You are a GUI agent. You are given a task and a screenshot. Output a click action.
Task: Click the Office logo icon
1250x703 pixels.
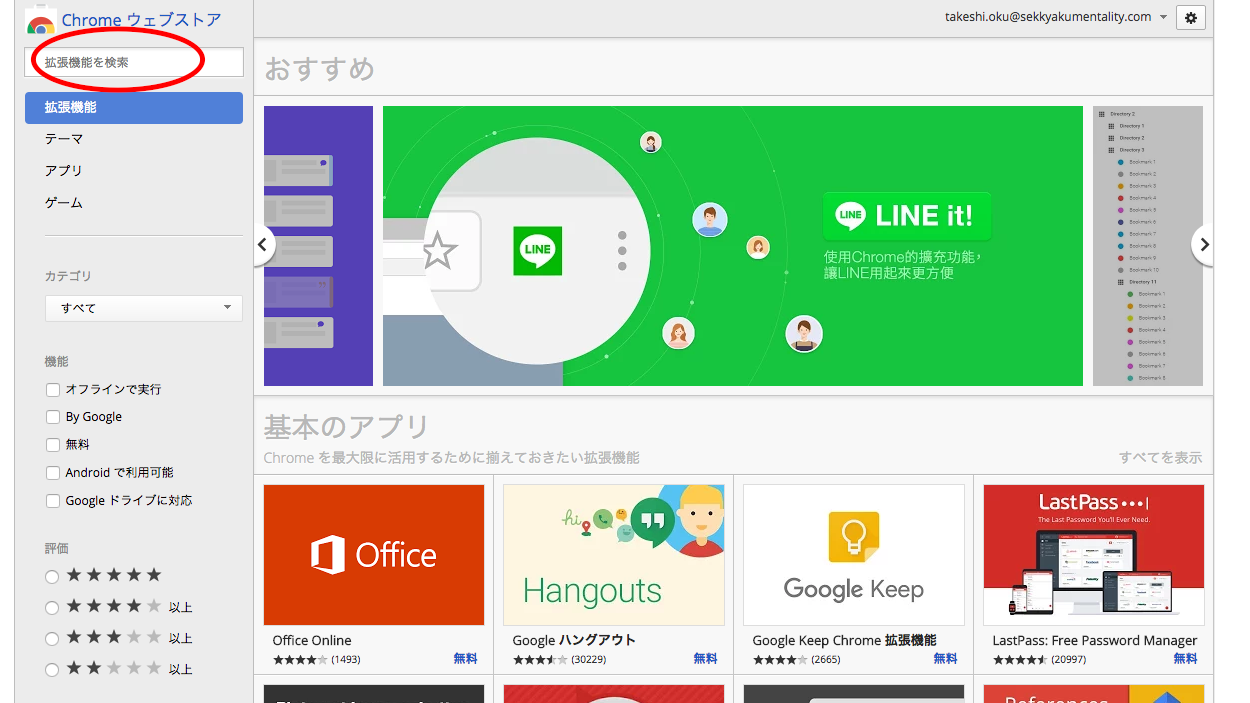[327, 555]
